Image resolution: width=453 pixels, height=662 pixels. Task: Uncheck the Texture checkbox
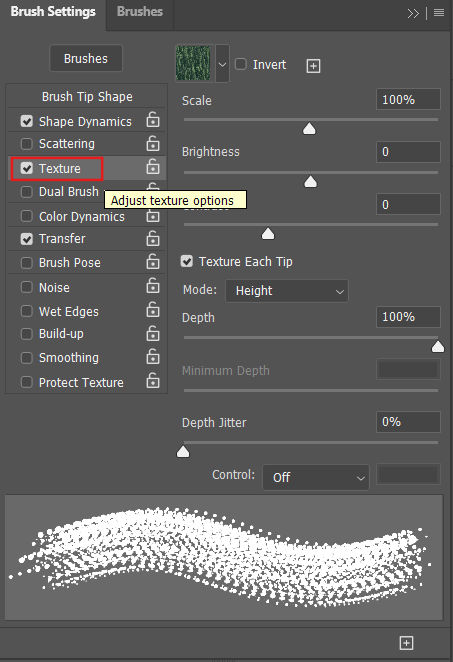point(27,168)
